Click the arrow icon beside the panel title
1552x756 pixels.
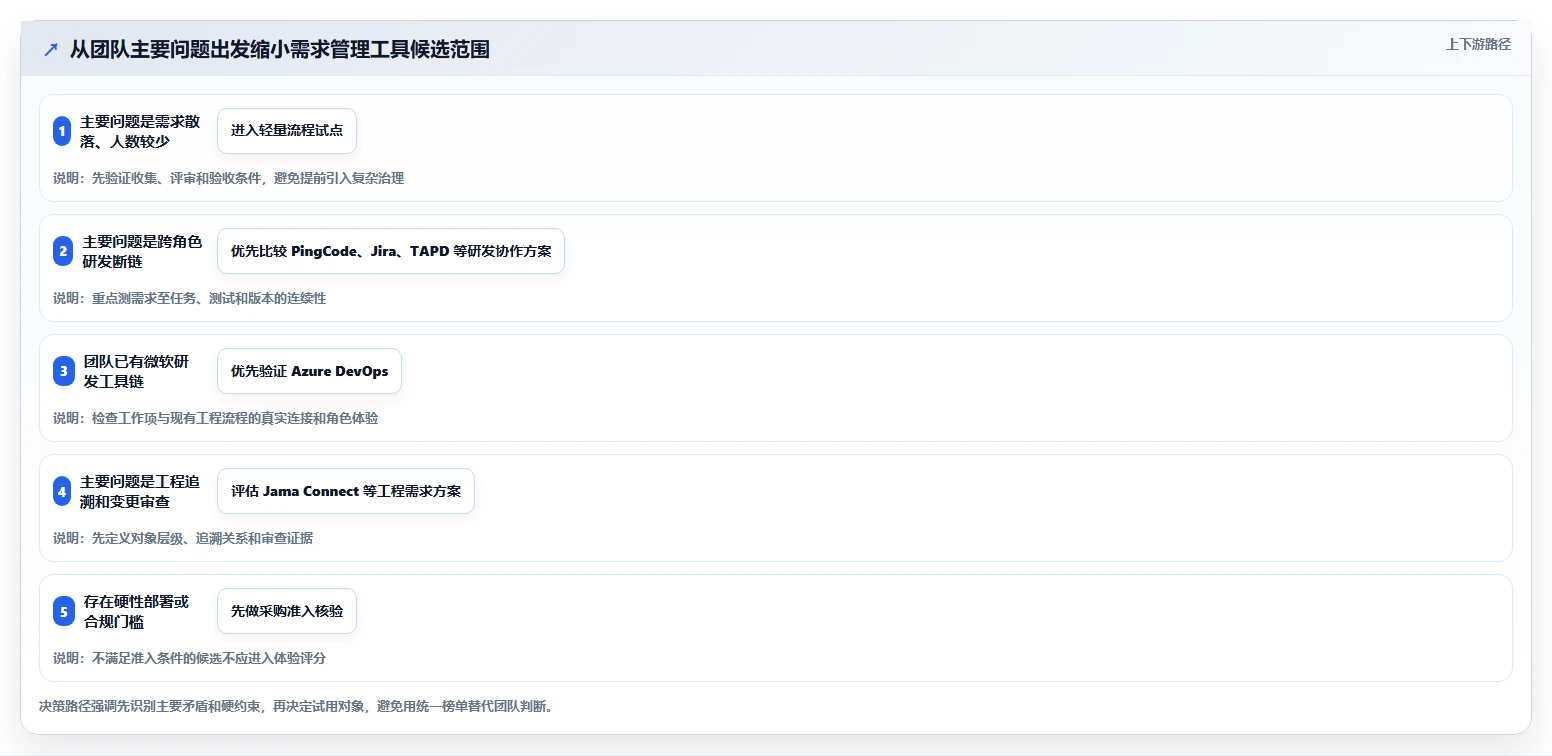point(51,49)
